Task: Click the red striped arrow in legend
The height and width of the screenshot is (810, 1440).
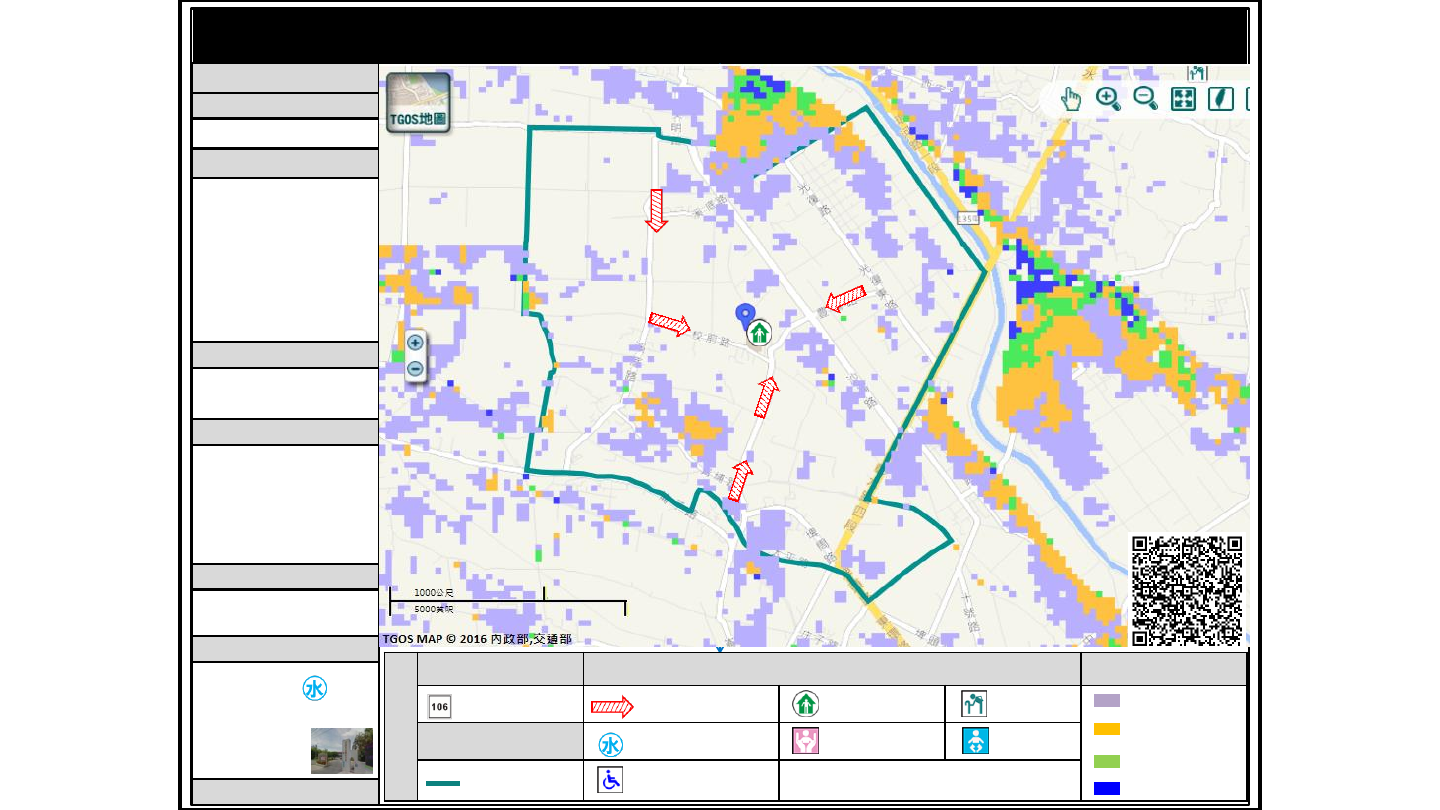Action: click(612, 707)
